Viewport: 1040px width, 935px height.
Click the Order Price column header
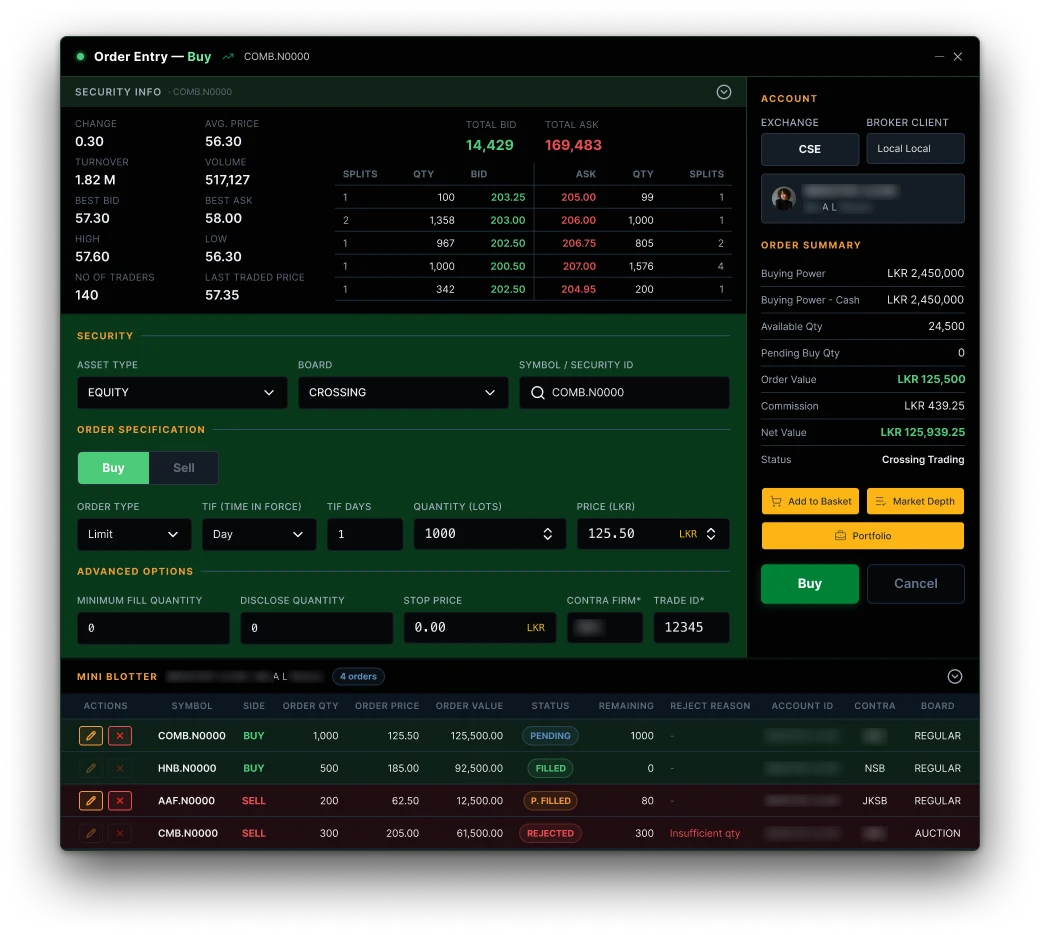(x=387, y=706)
